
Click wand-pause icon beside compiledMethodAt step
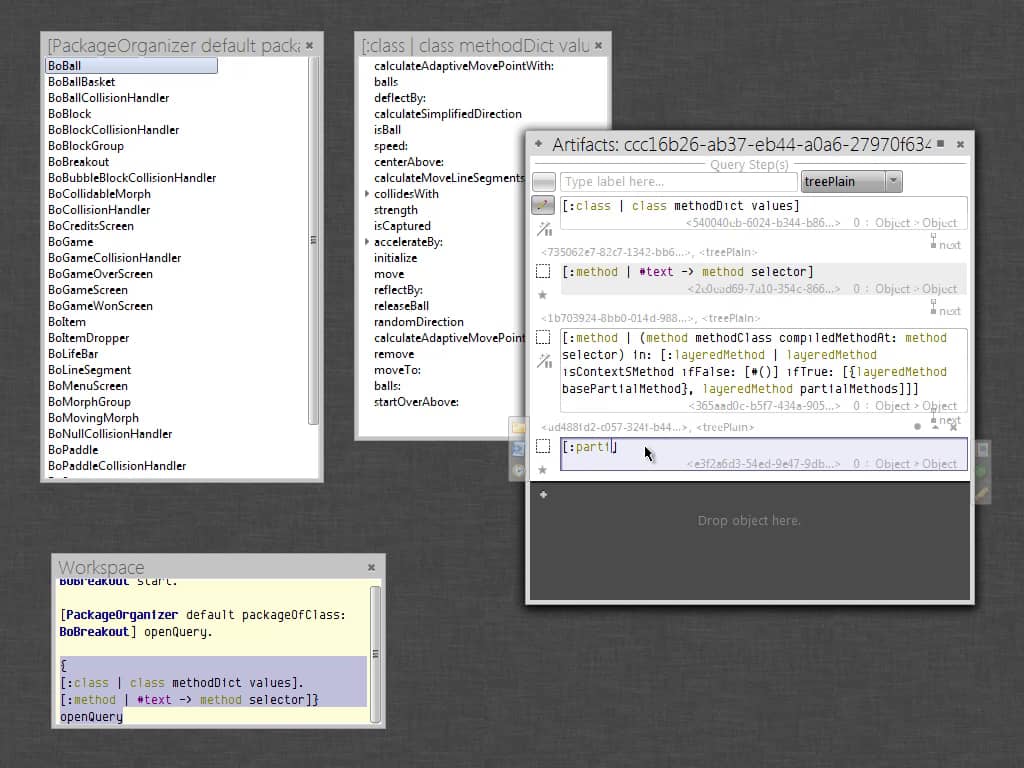(544, 360)
